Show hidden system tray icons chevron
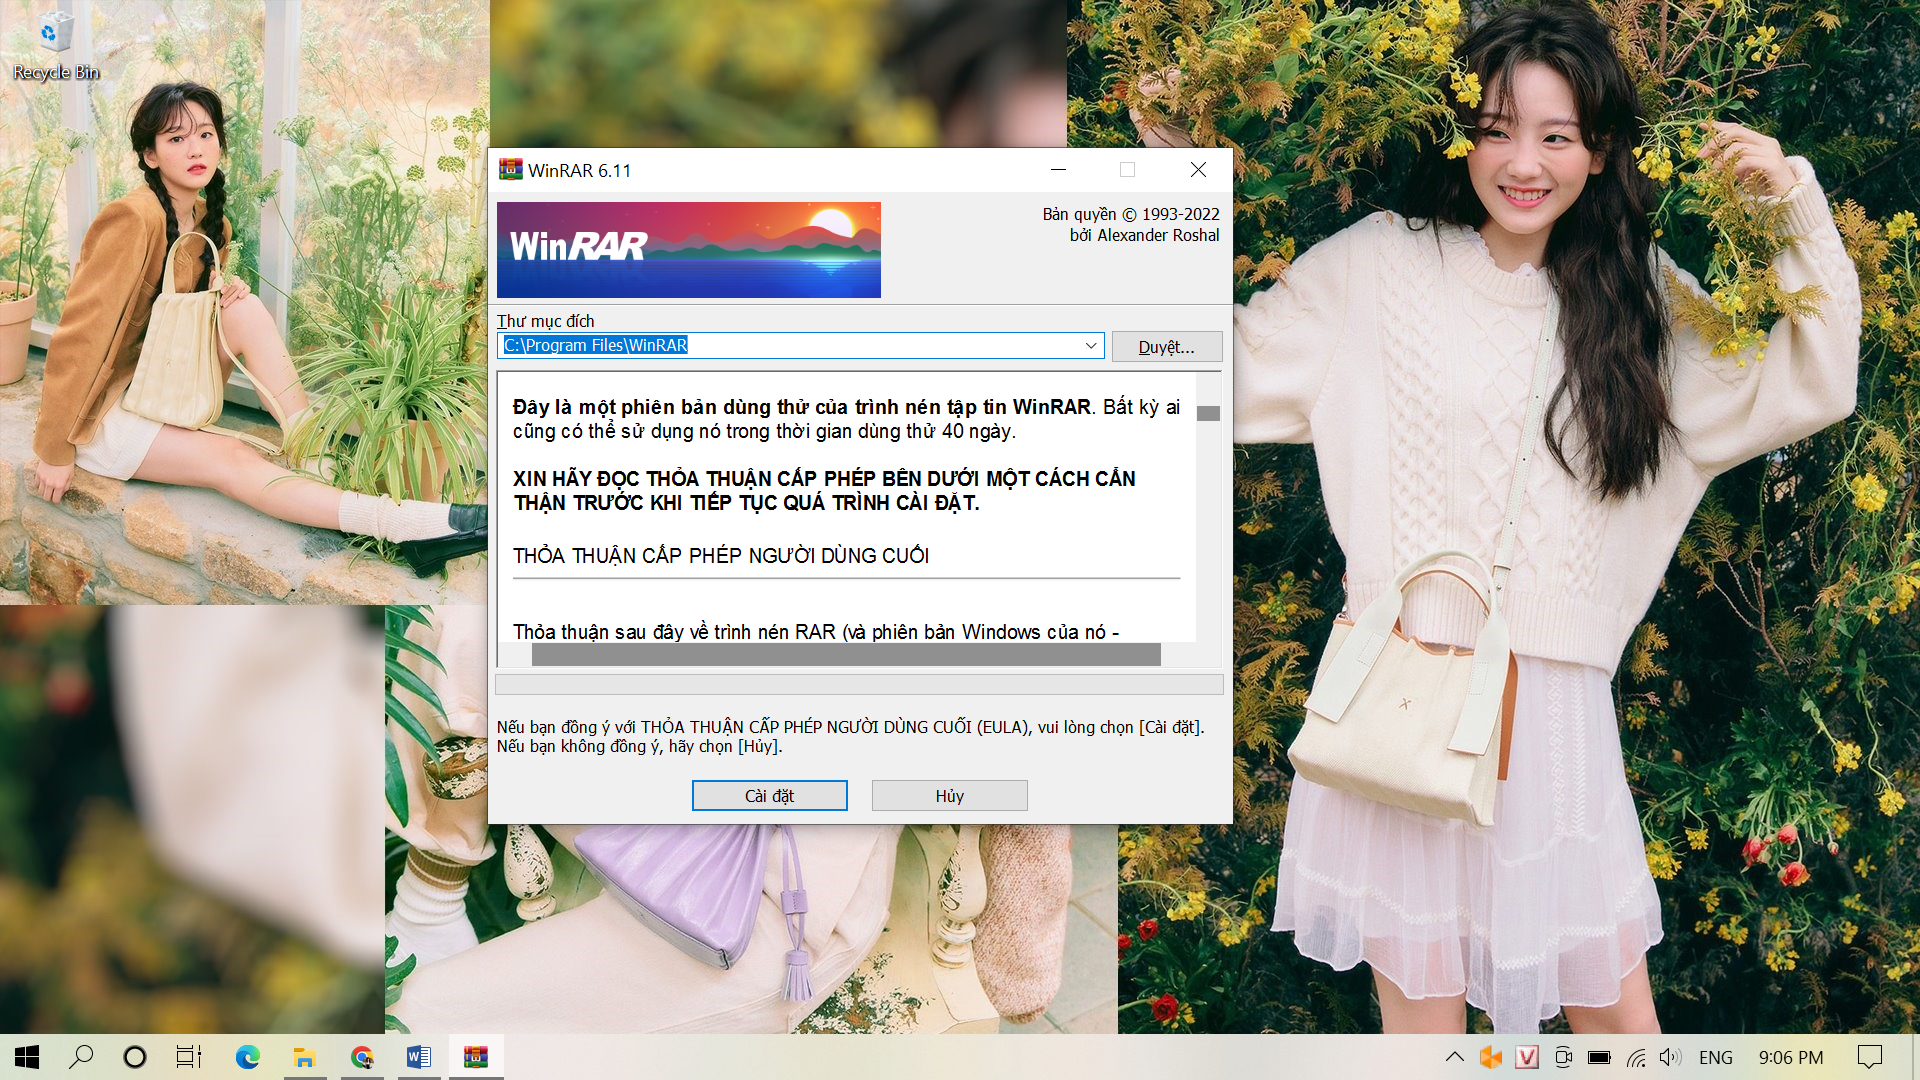Screen dimensions: 1920x1080 1455,1057
